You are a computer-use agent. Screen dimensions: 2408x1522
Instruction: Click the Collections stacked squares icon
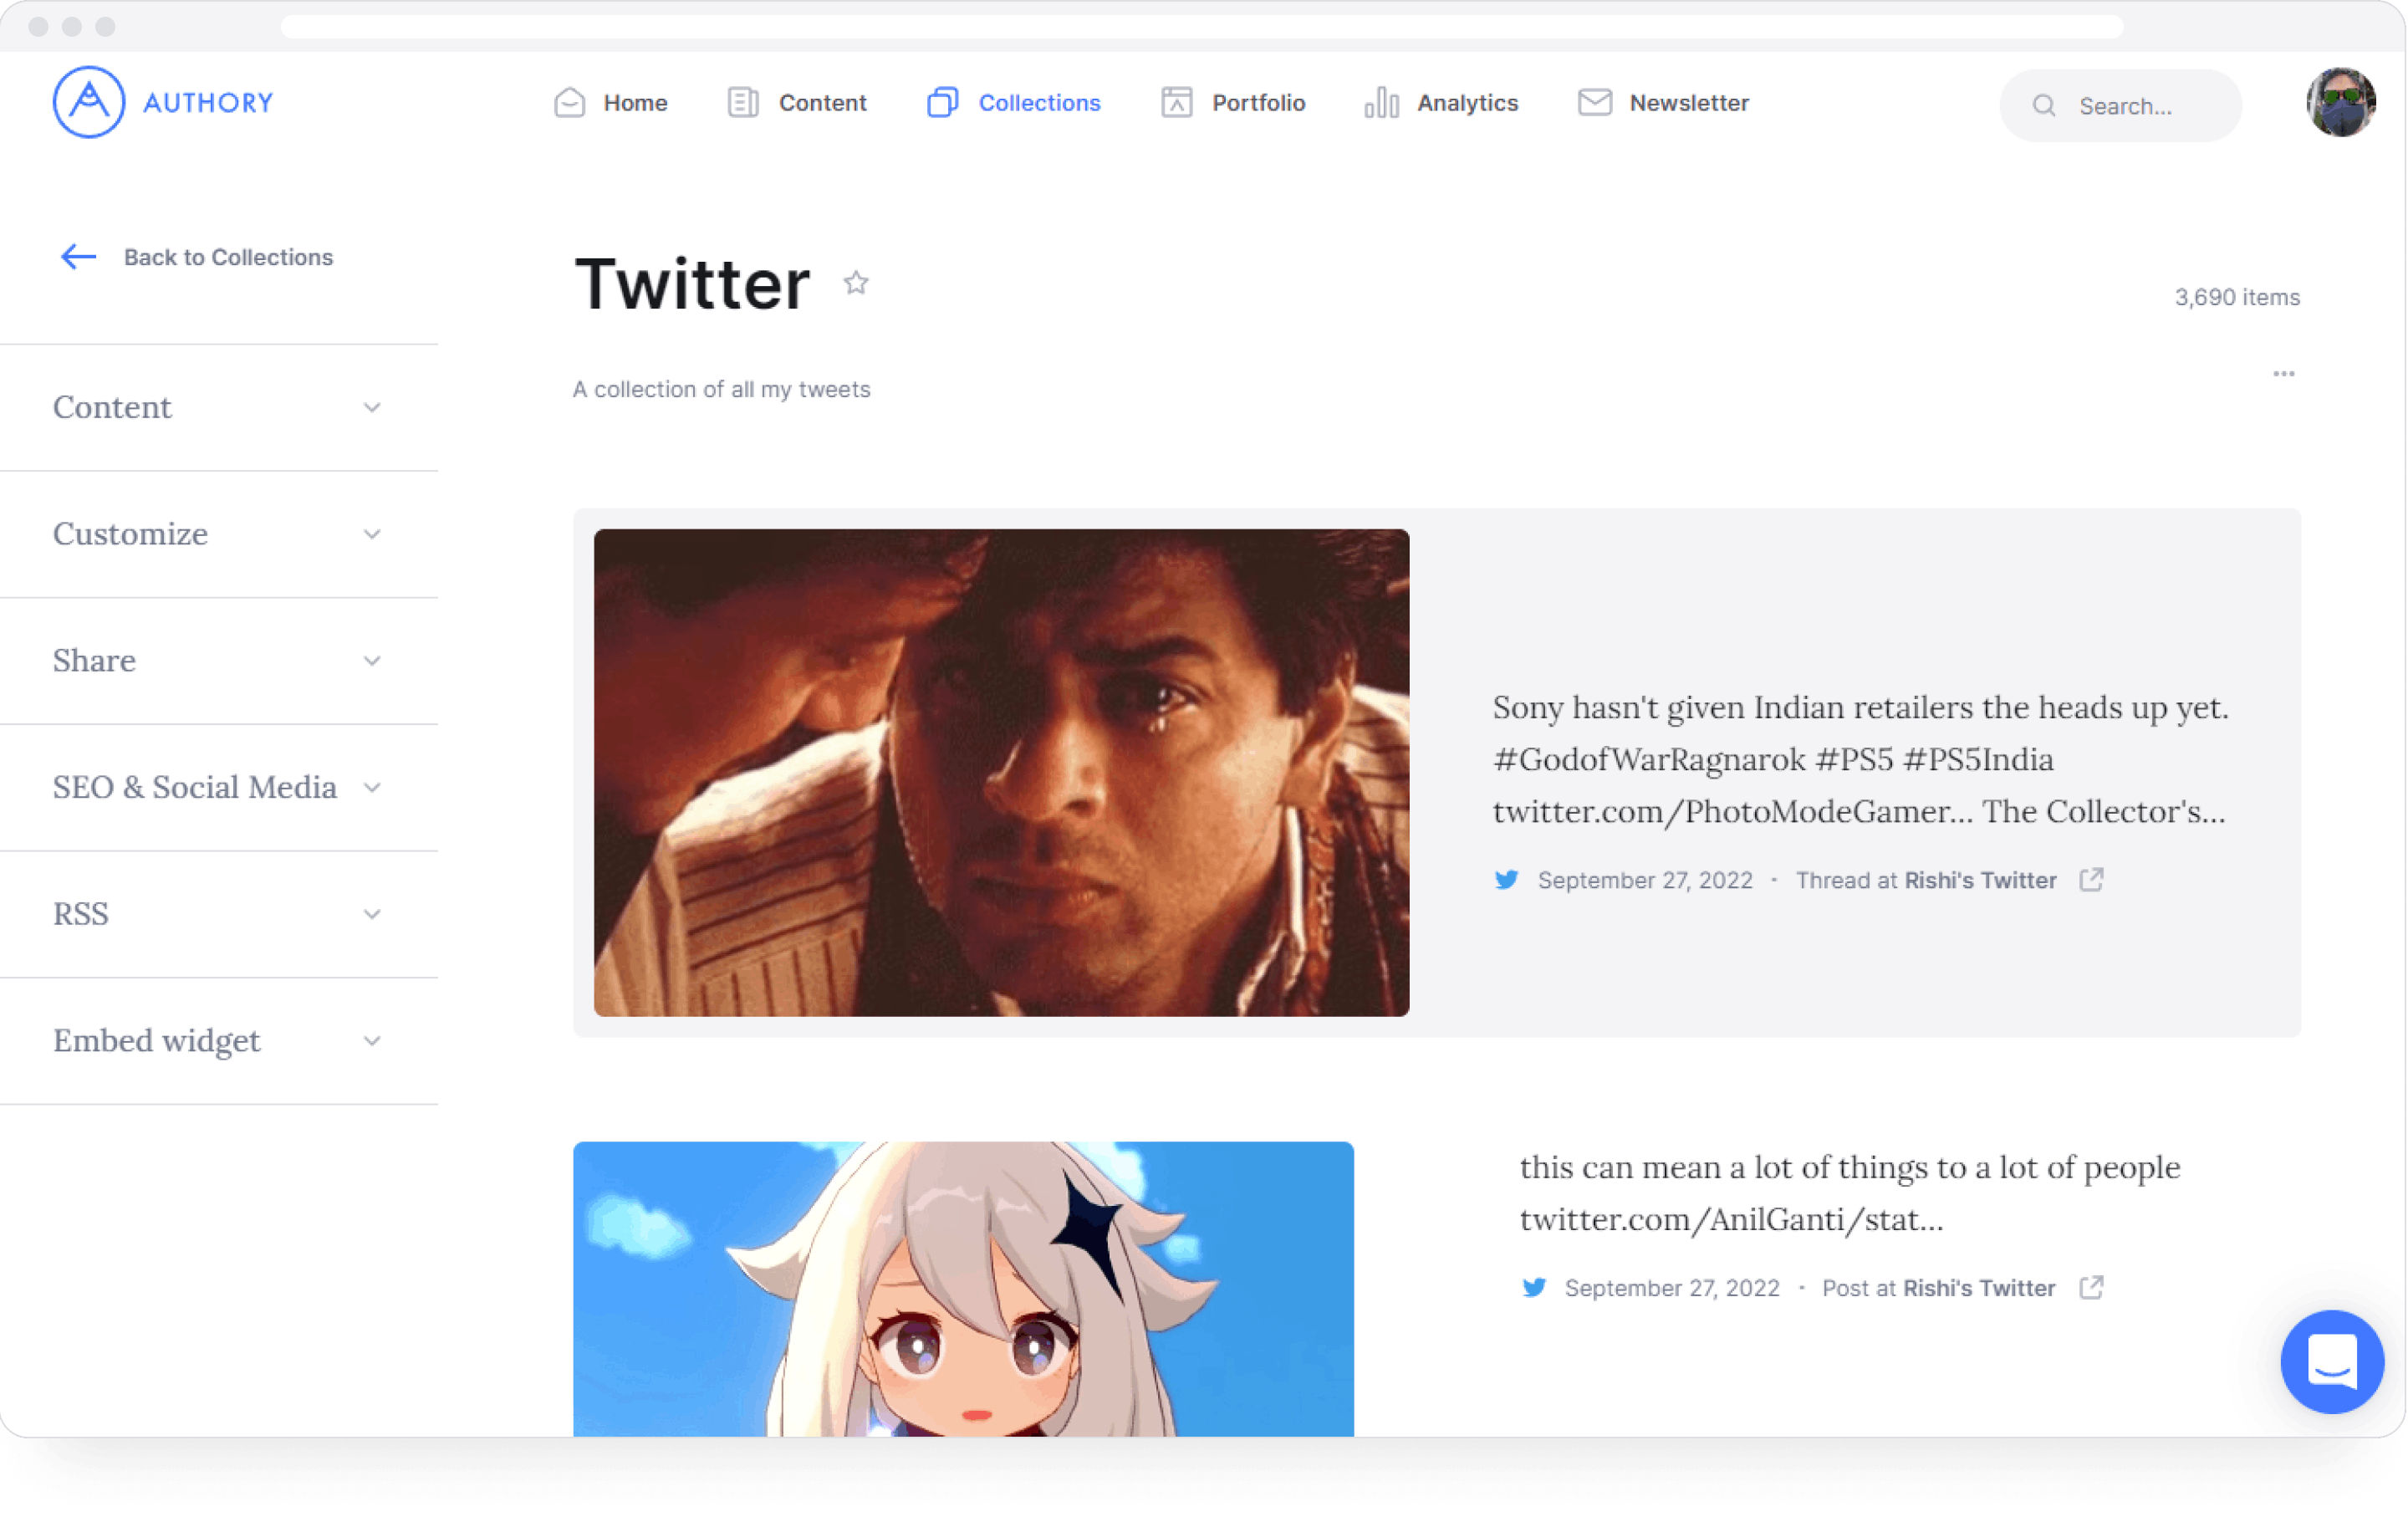942,102
